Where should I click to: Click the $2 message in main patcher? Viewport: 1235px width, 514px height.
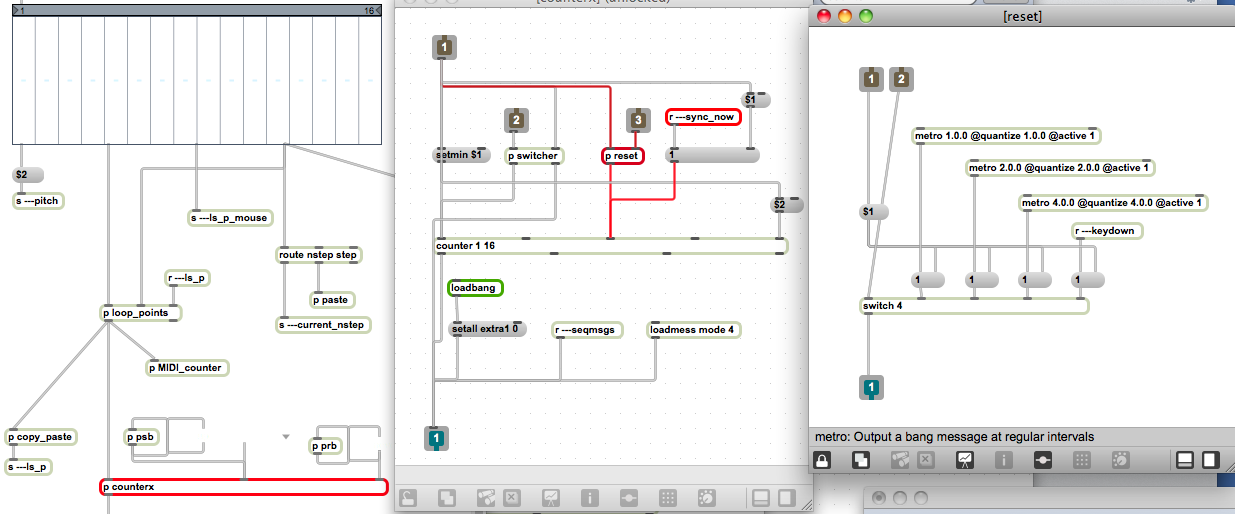[x=27, y=175]
